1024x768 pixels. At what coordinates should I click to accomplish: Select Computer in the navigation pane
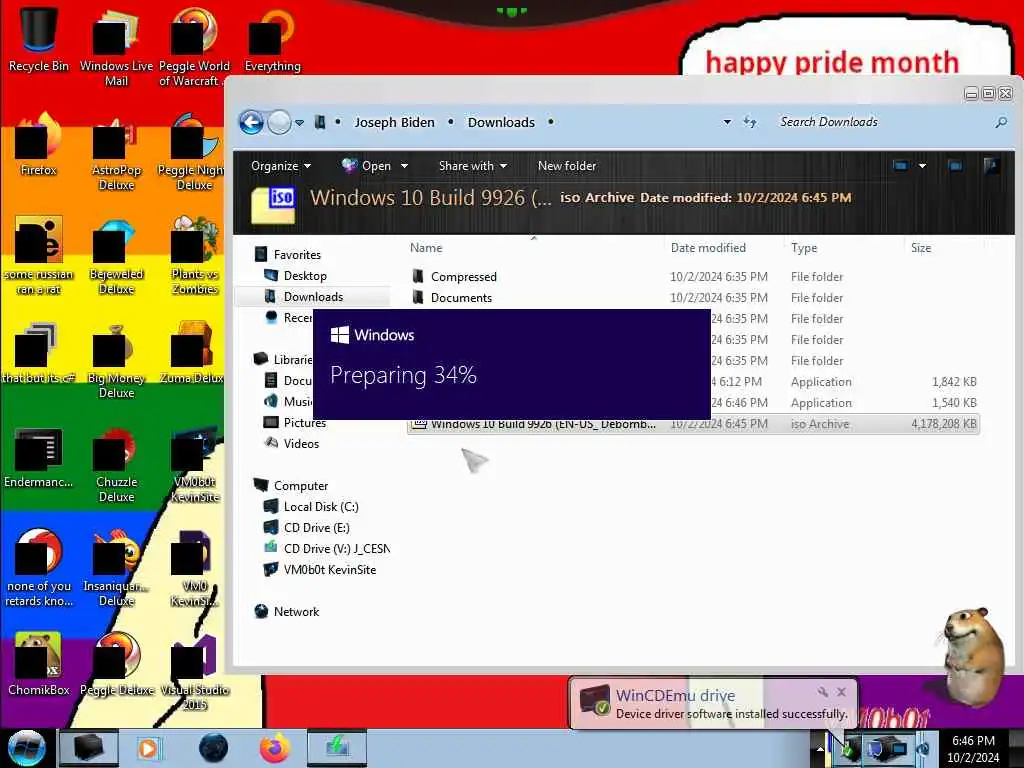tap(291, 486)
